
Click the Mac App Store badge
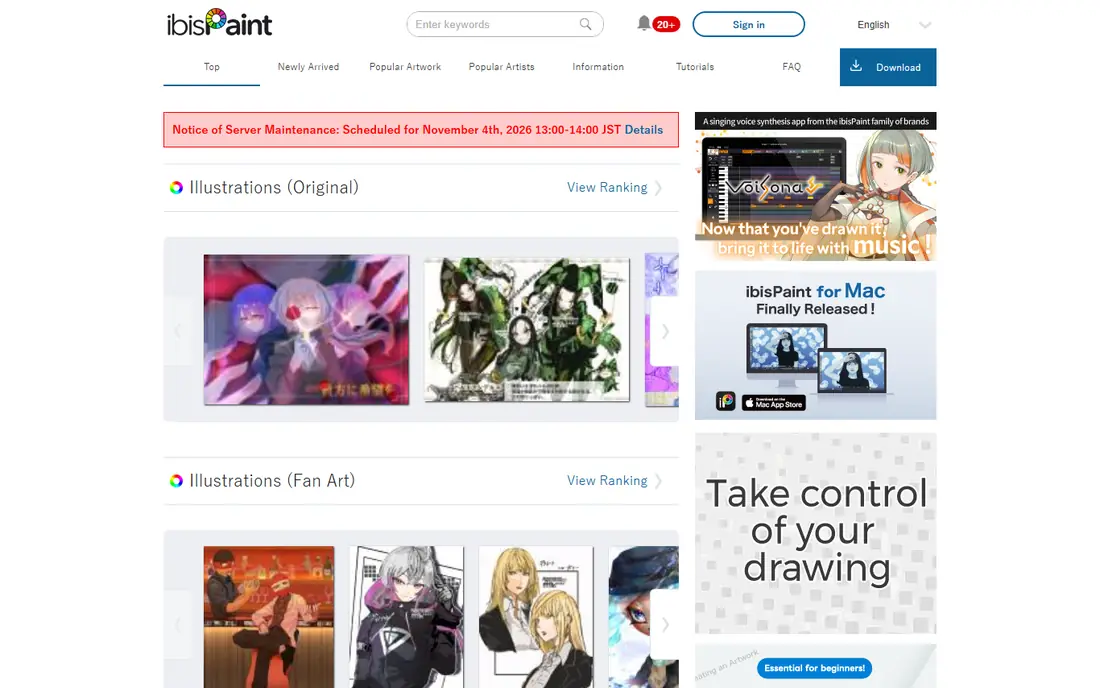[x=774, y=403]
